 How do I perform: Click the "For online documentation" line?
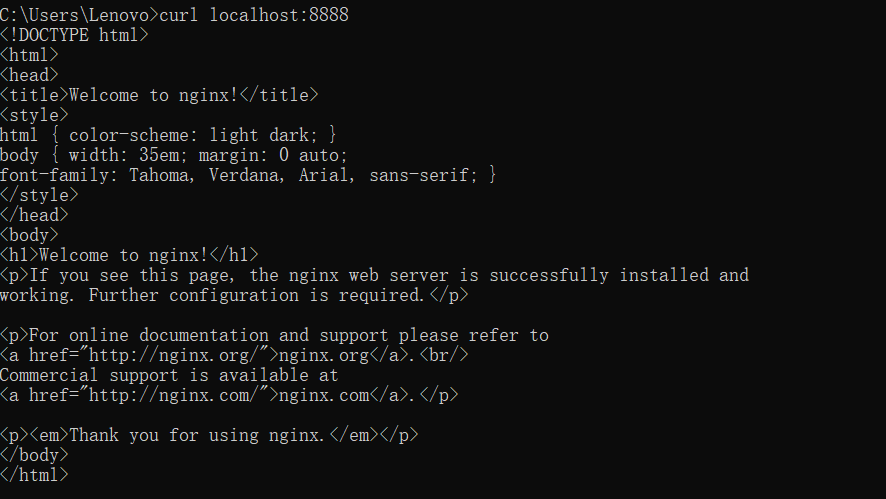click(274, 335)
